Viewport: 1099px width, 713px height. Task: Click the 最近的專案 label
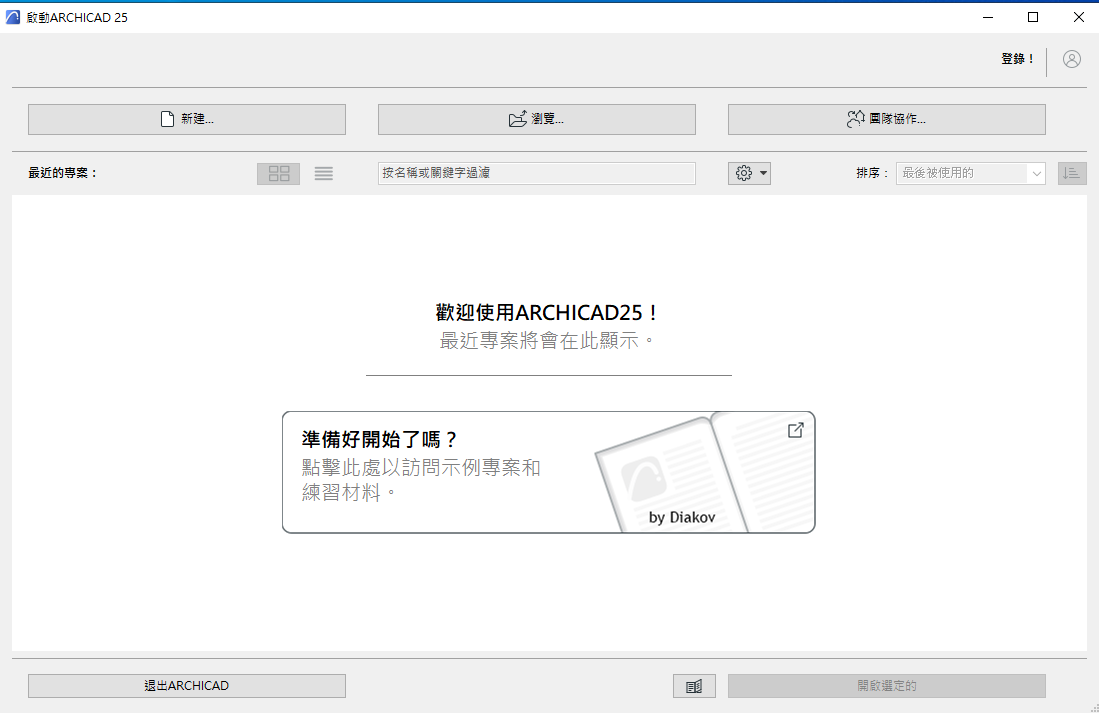point(62,172)
